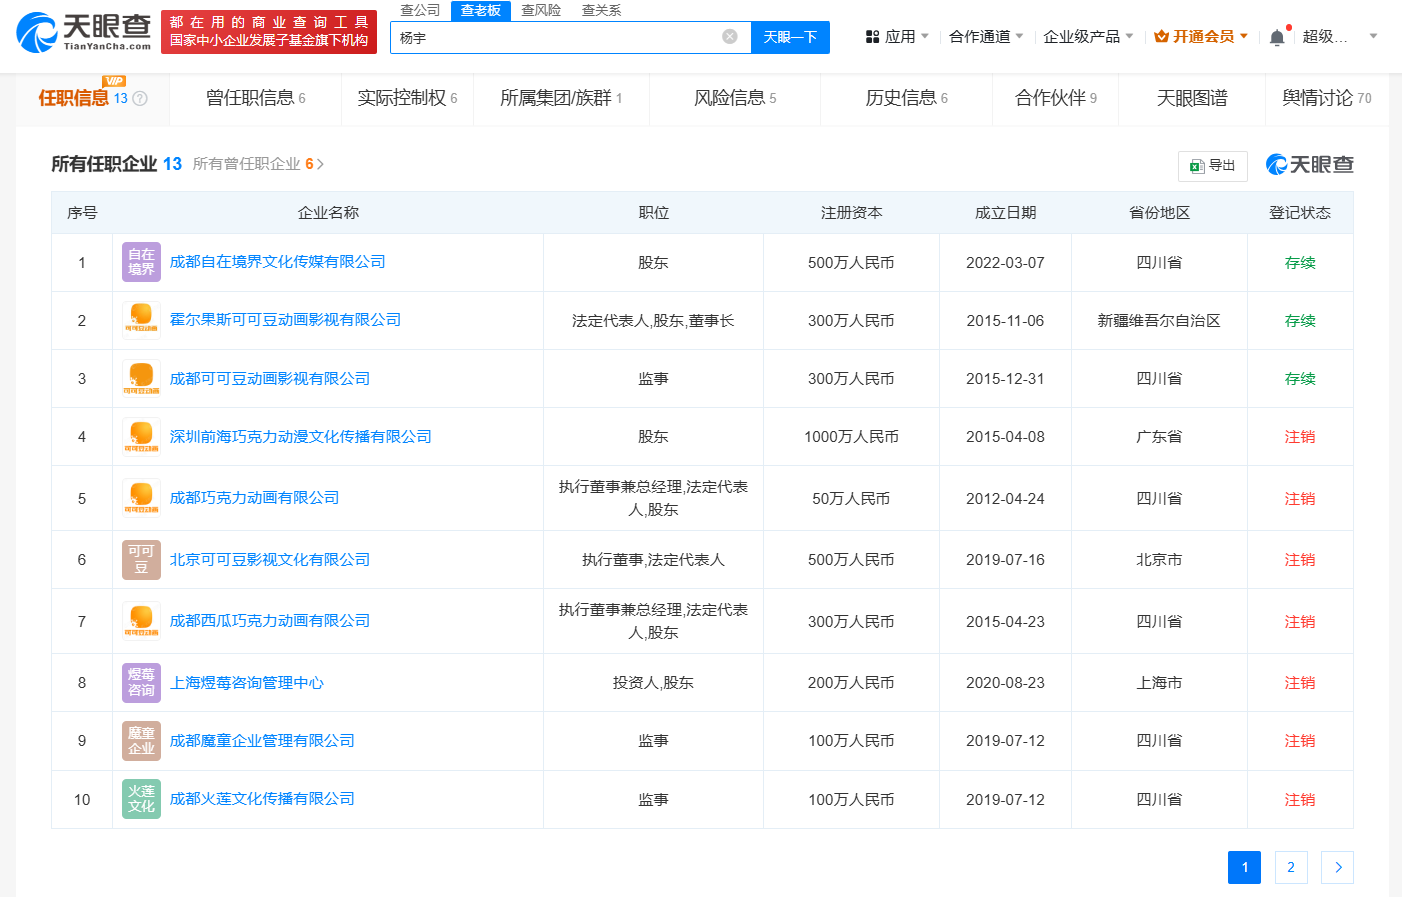Expand 所有曾任职企业 6 link
Screen dimensions: 1402x897
point(258,164)
